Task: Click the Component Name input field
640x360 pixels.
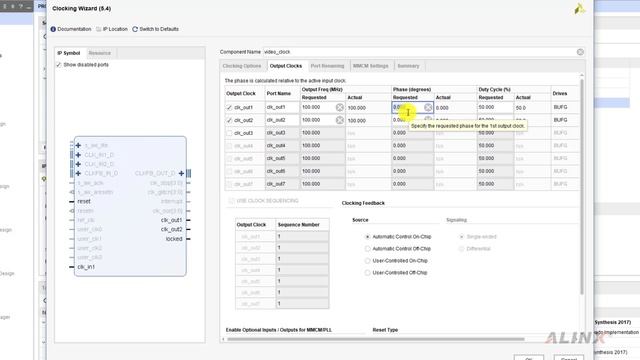Action: [x=419, y=52]
